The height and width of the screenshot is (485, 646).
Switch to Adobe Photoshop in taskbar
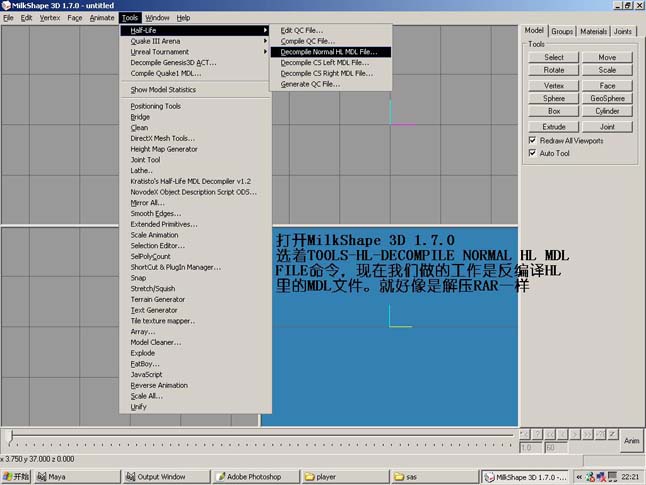click(256, 476)
